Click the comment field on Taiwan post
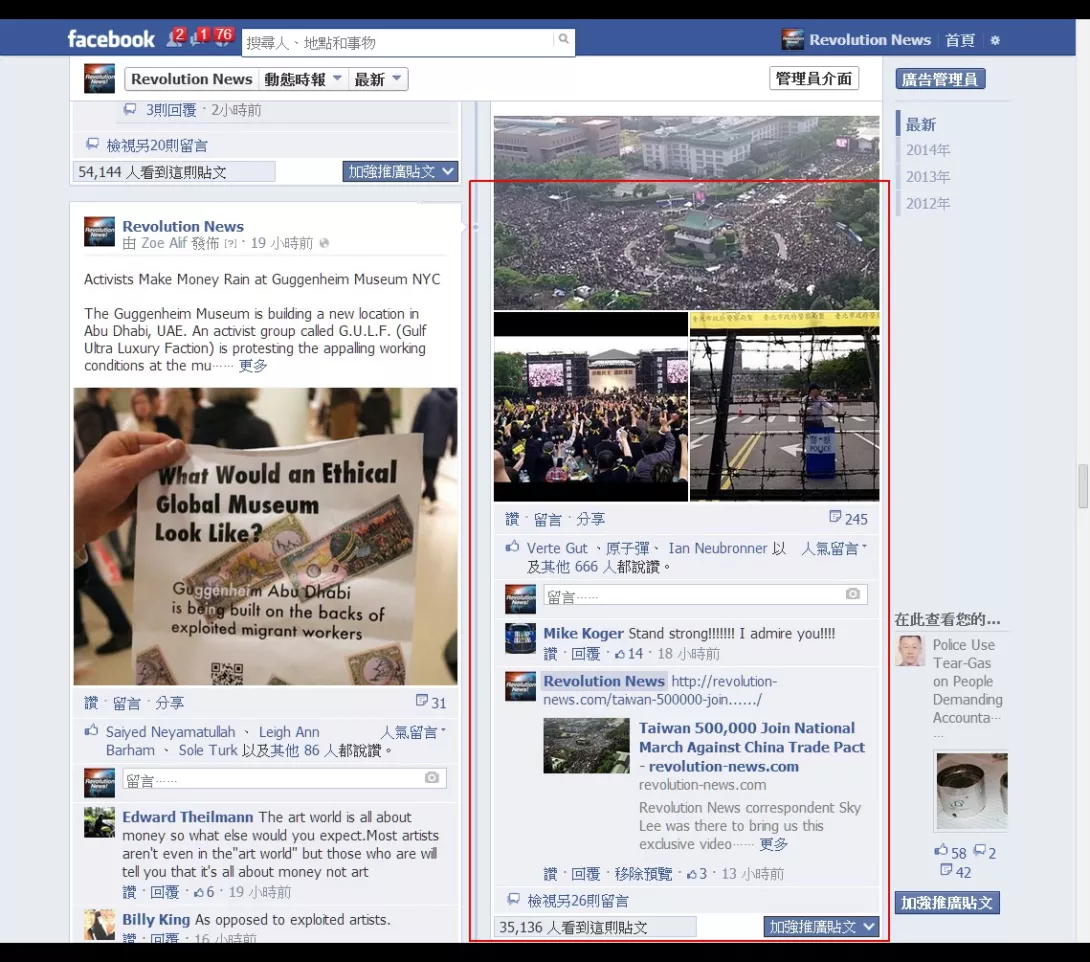 pos(706,594)
